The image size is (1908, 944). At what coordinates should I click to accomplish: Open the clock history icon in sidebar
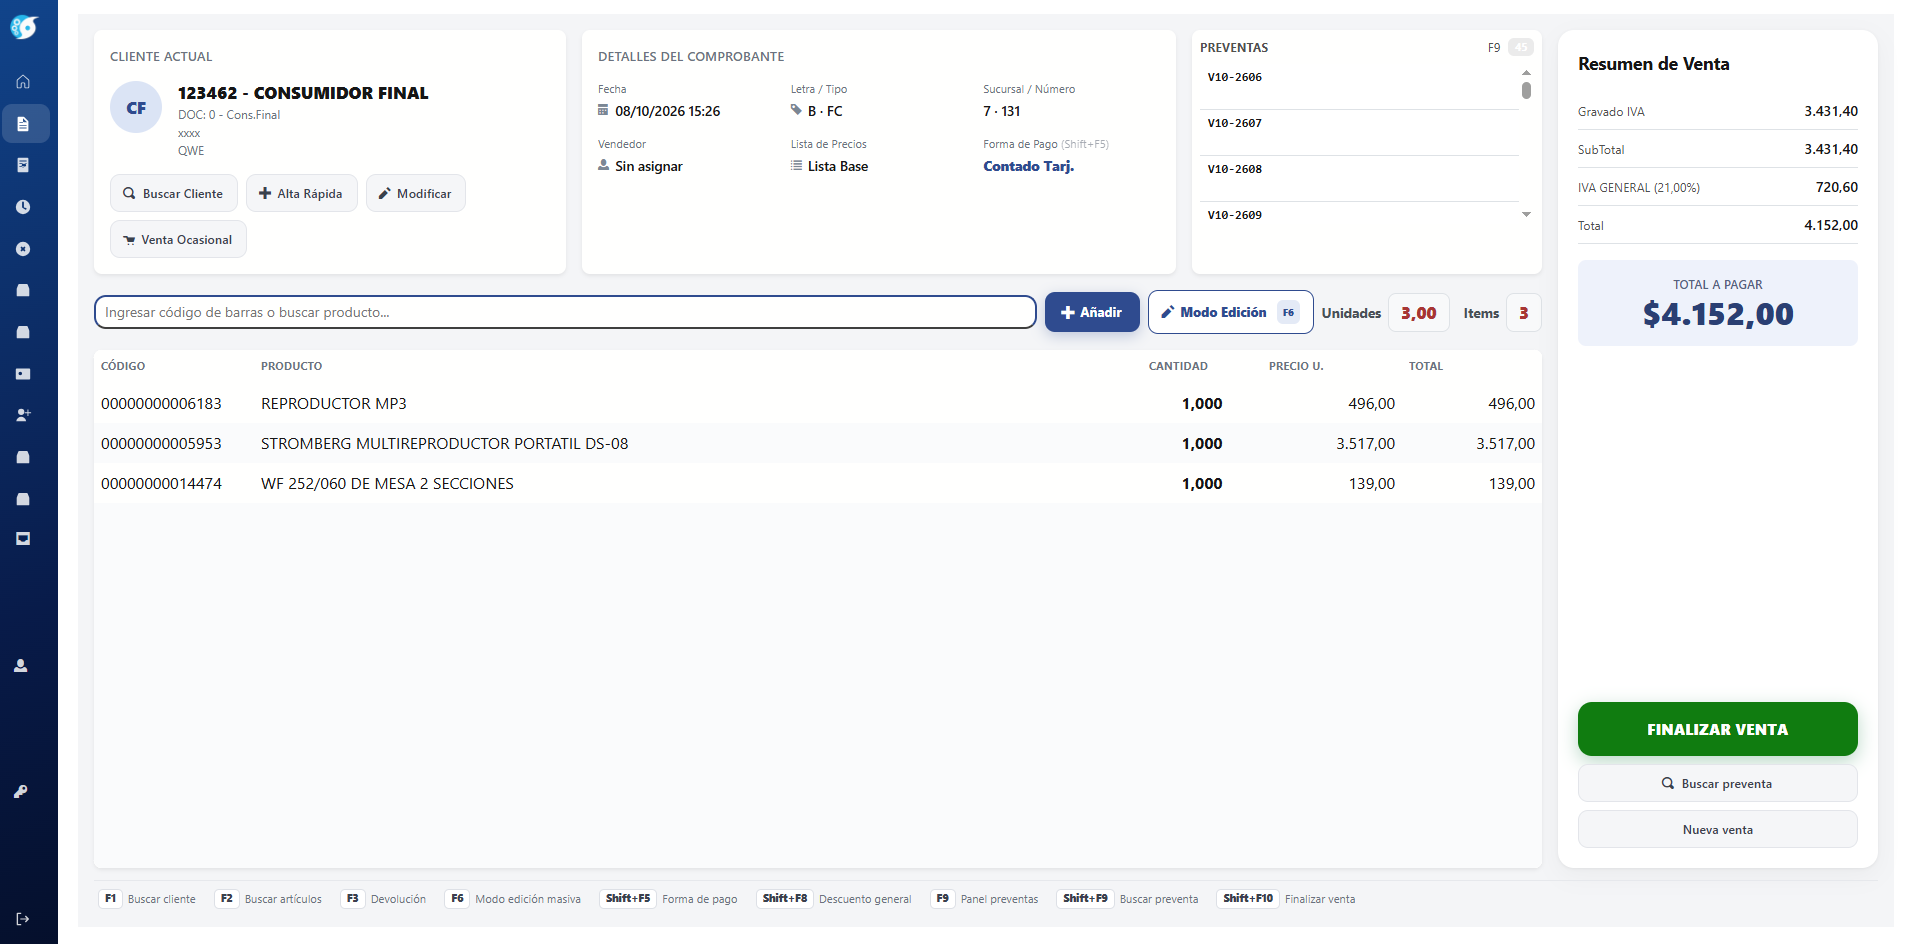pos(23,207)
